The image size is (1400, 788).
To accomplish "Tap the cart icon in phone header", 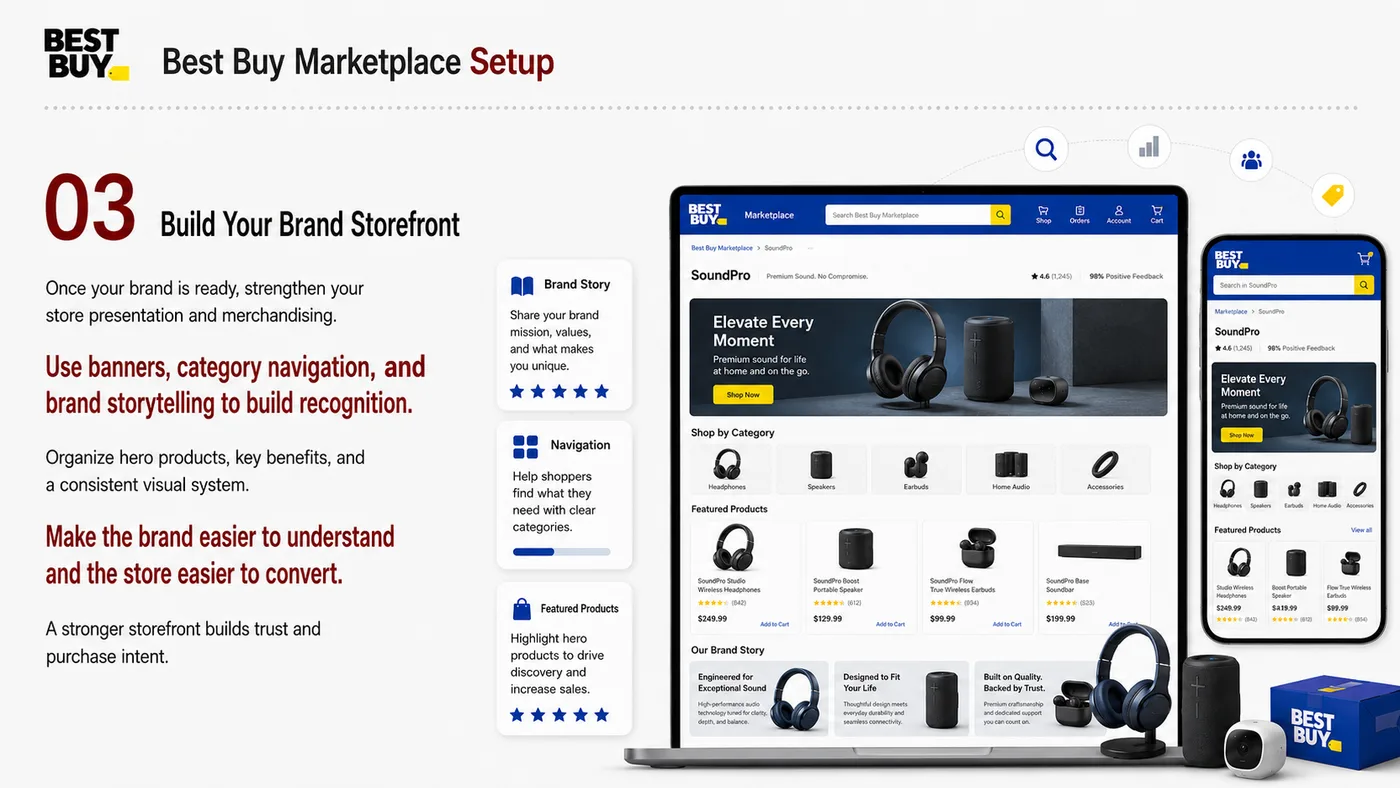I will (x=1363, y=258).
